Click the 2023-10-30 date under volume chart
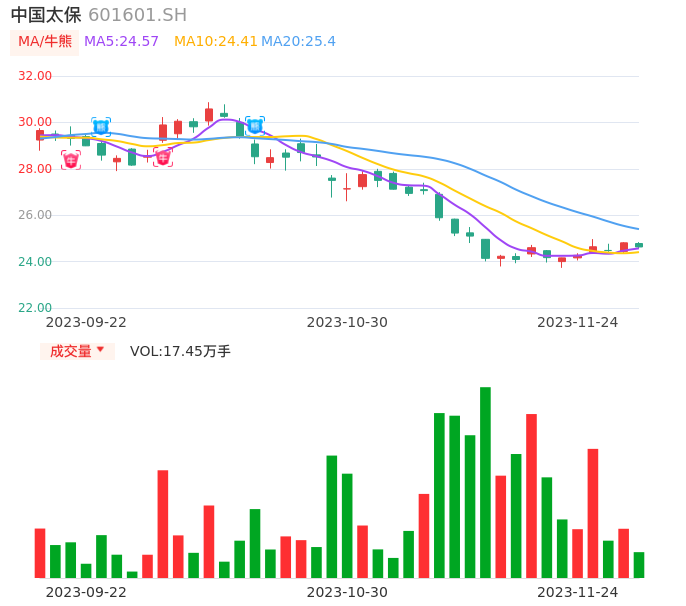Screen dimensions: 686x606 [347, 592]
